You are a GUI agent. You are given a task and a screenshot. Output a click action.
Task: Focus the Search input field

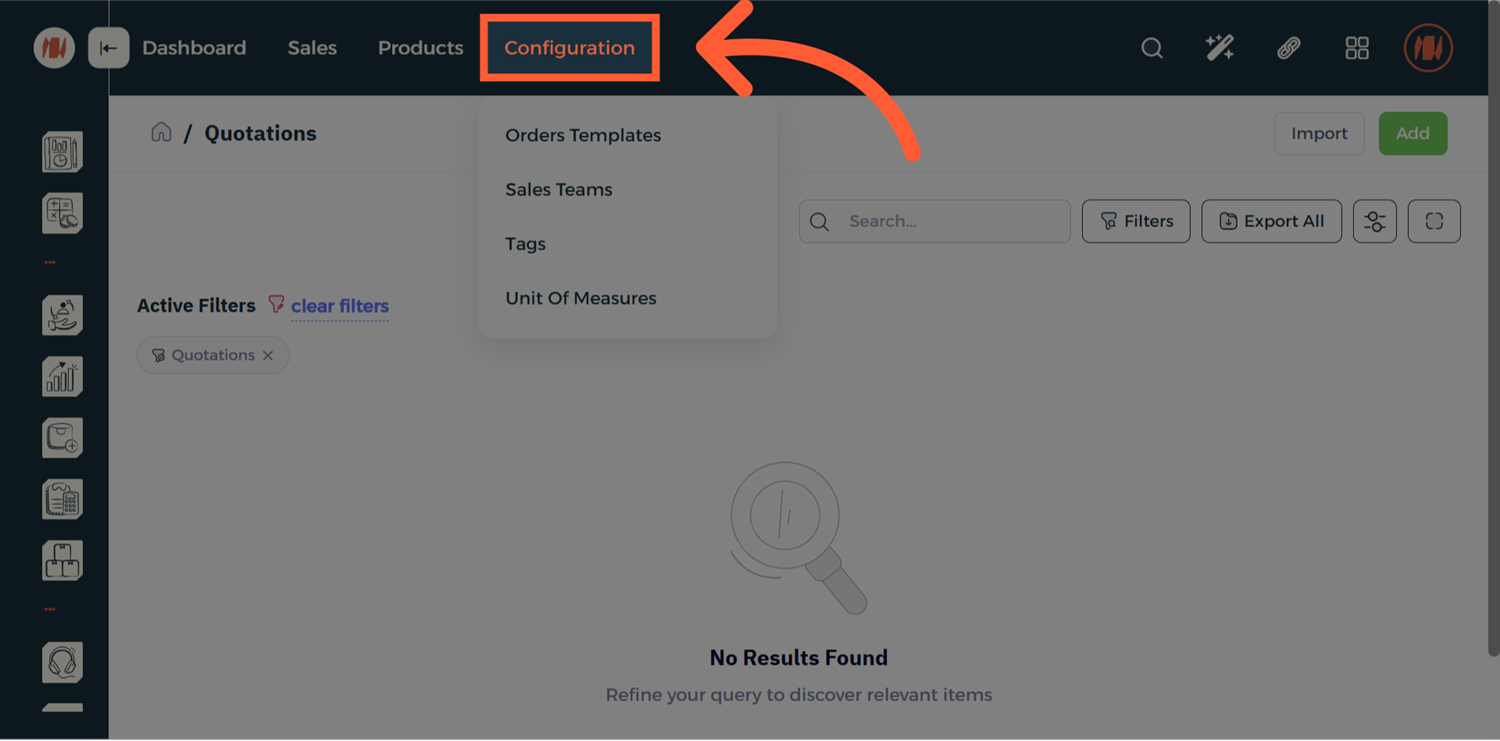click(x=950, y=221)
